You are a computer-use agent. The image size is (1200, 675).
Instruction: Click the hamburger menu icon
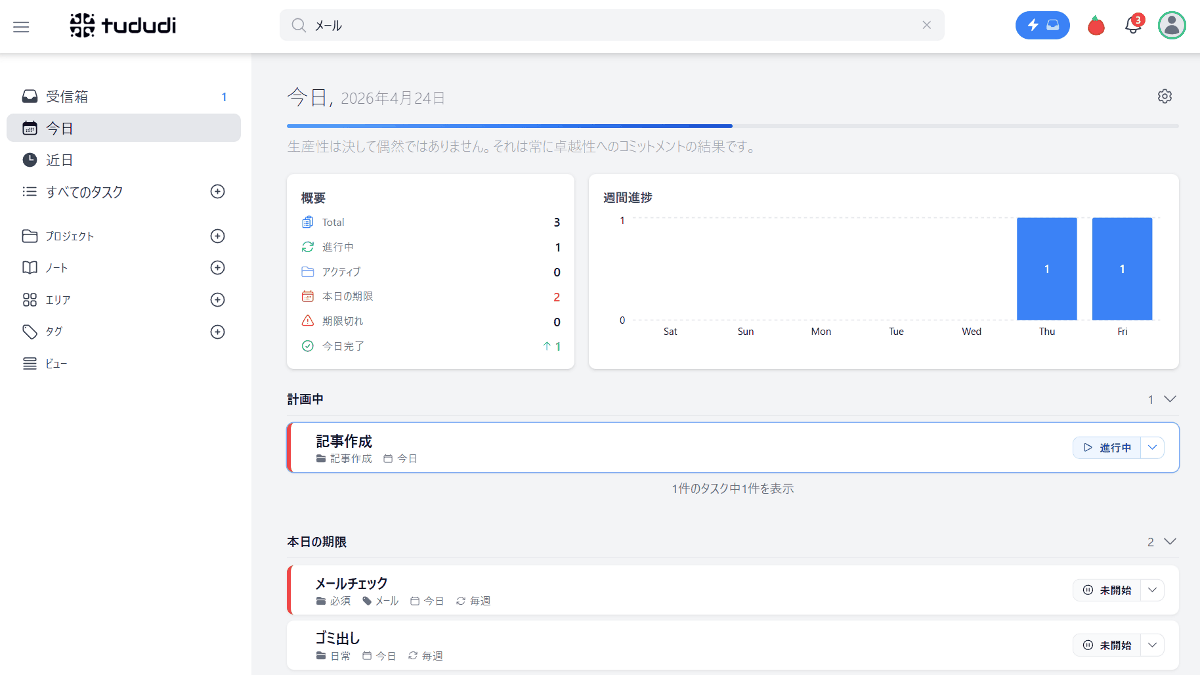click(21, 27)
